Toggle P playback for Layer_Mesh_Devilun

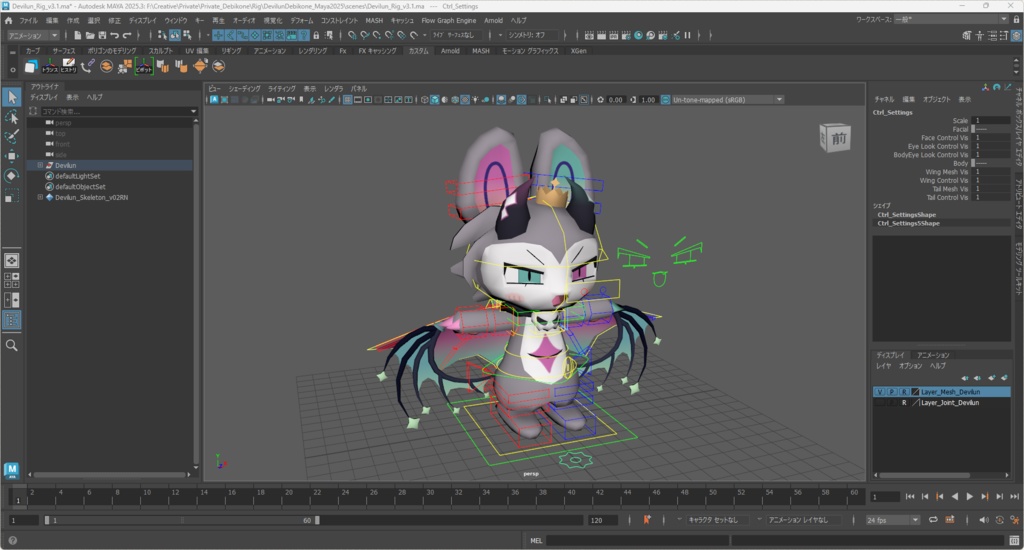click(891, 392)
